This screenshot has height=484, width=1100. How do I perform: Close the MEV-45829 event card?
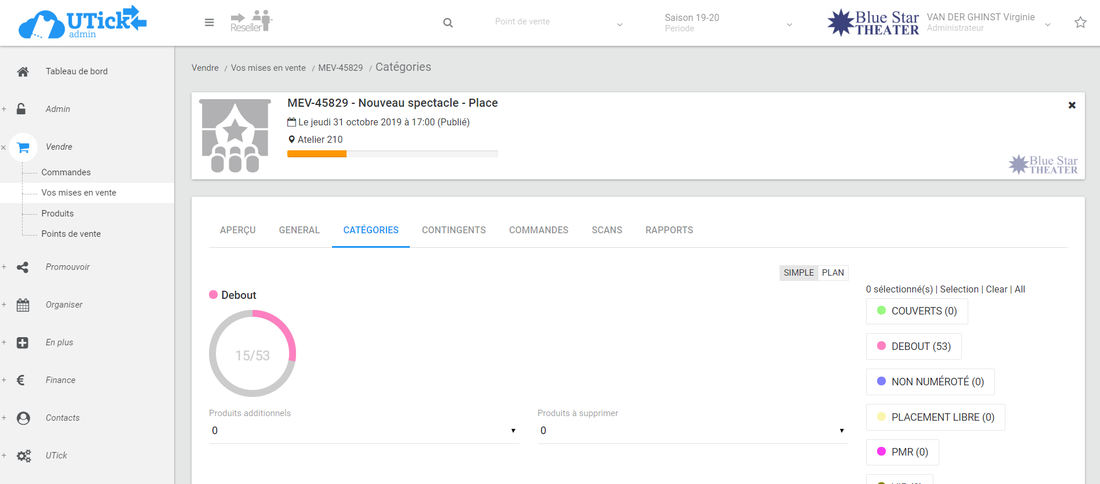click(1072, 105)
